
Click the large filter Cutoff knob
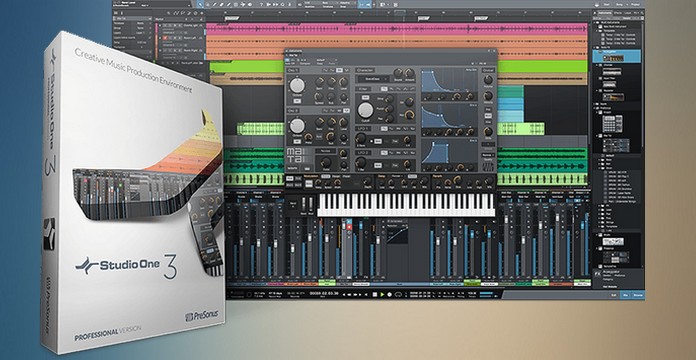[x=365, y=110]
